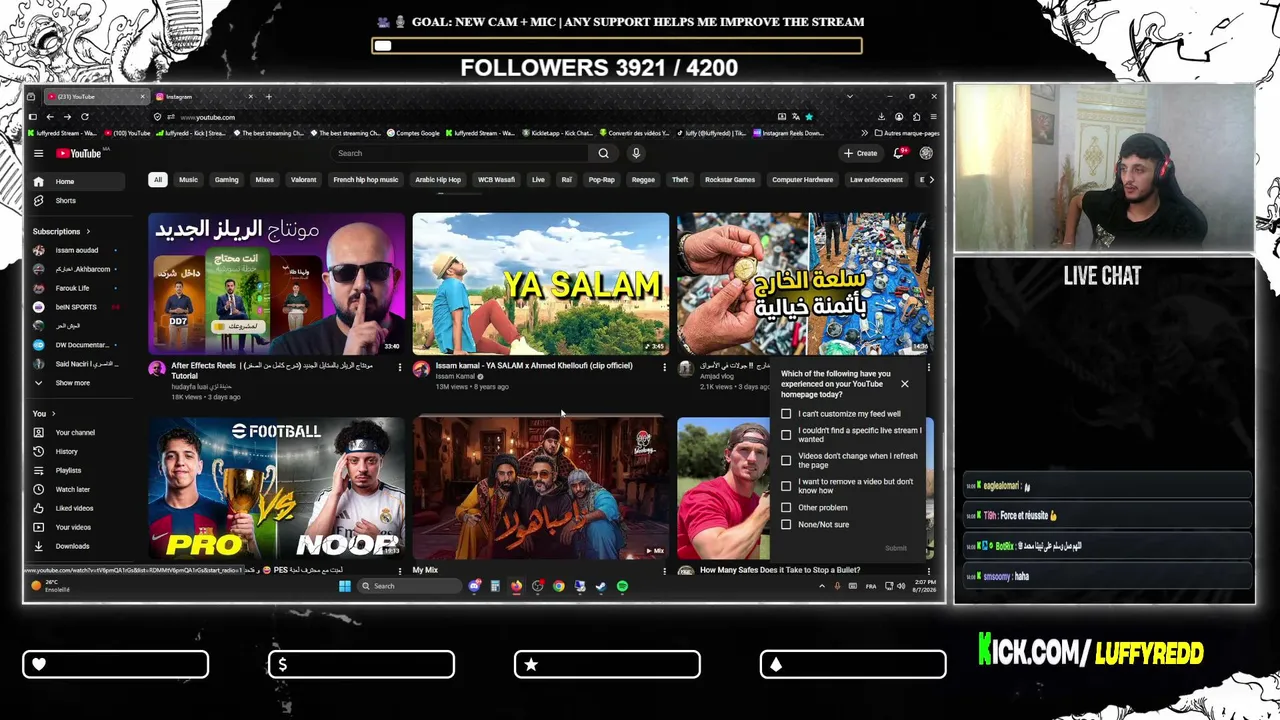Image resolution: width=1280 pixels, height=720 pixels.
Task: Tick the "None/Not sure" checkbox
Action: pos(786,525)
